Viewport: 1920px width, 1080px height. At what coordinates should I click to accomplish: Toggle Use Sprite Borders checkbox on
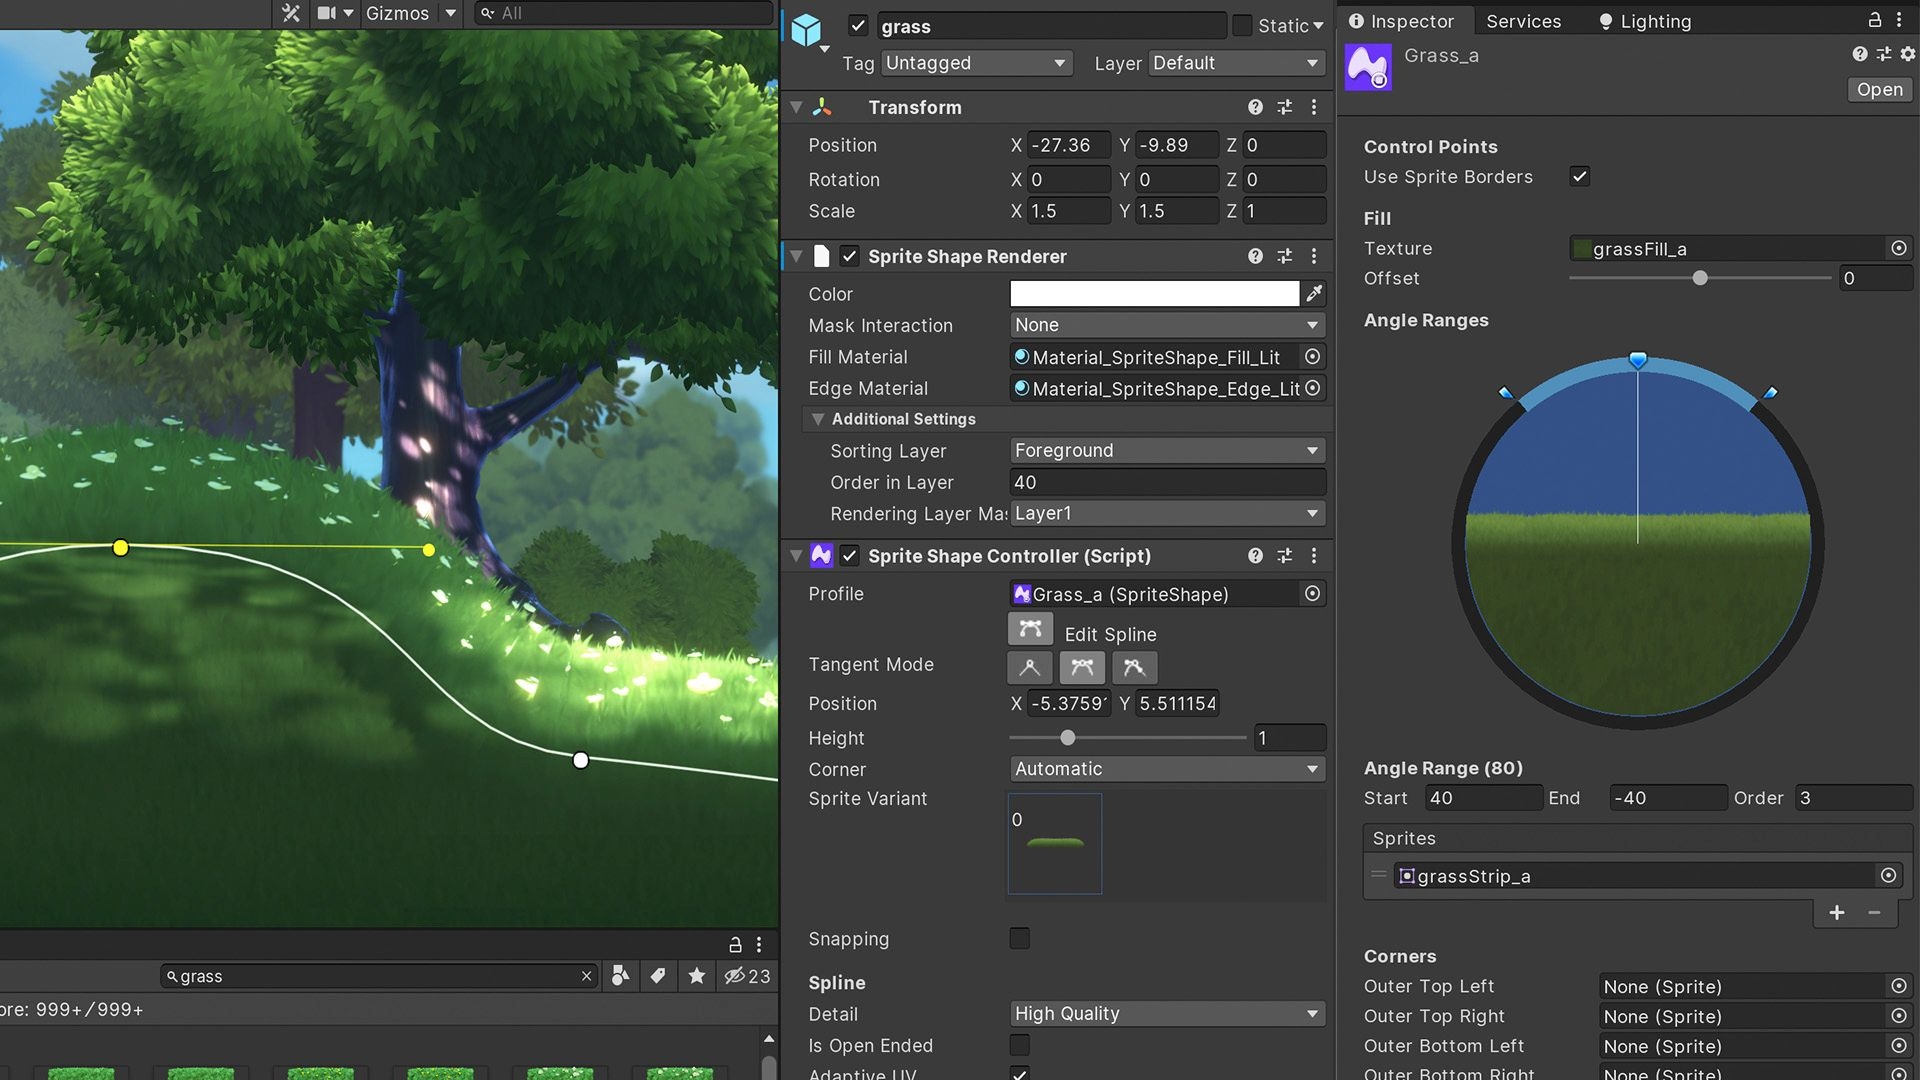click(x=1576, y=177)
